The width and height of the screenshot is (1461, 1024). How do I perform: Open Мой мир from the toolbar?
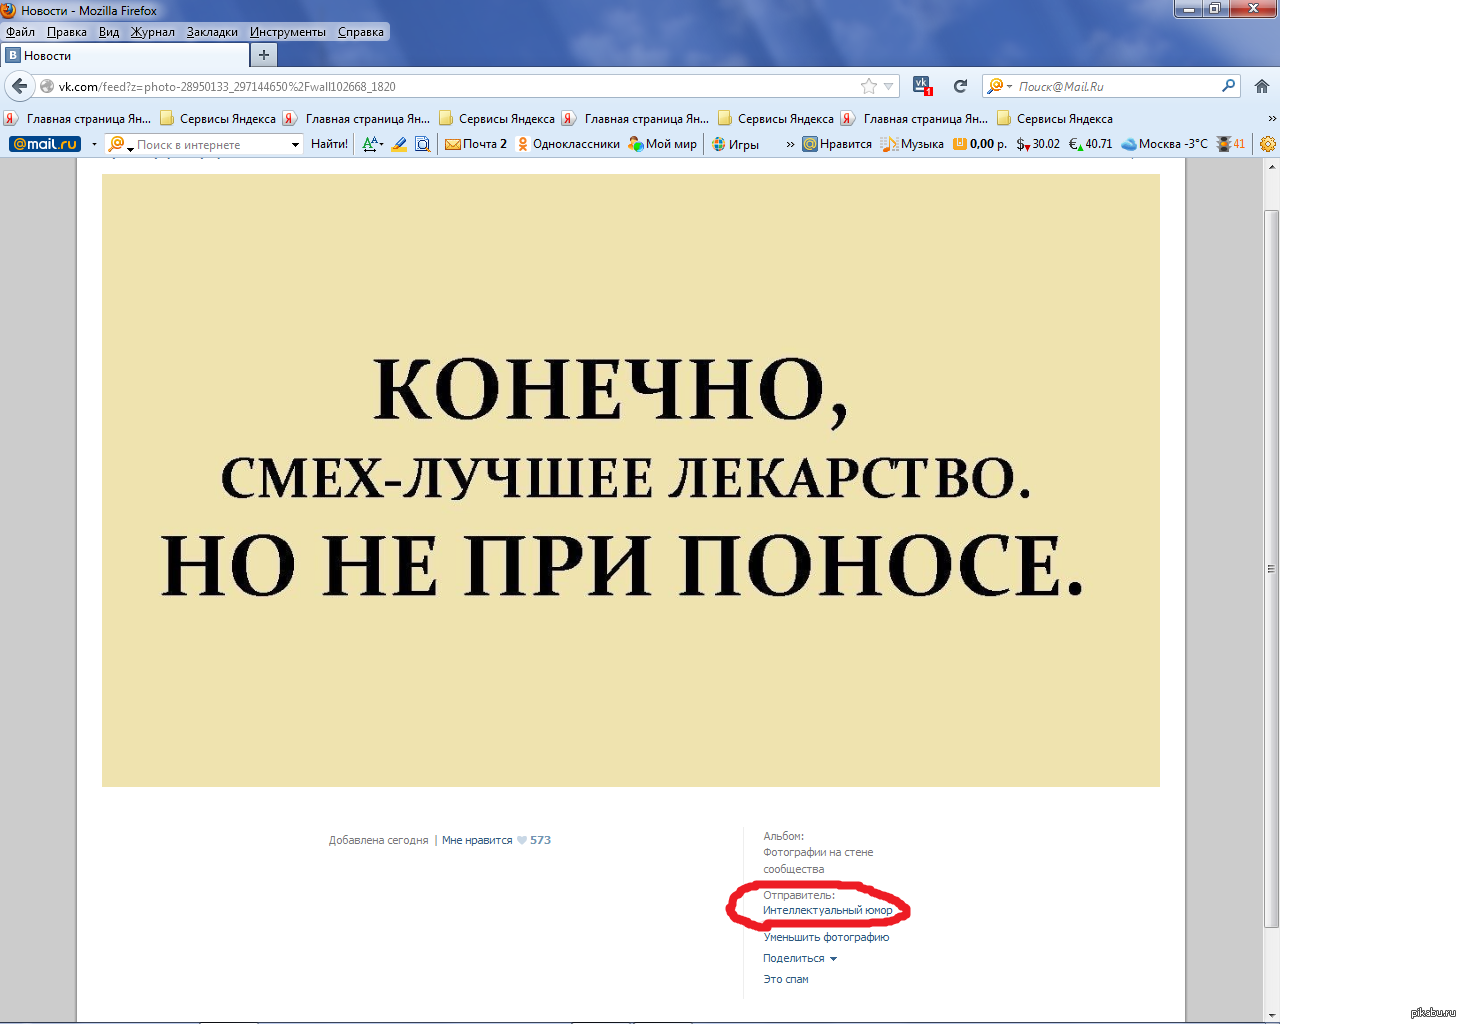pyautogui.click(x=662, y=144)
